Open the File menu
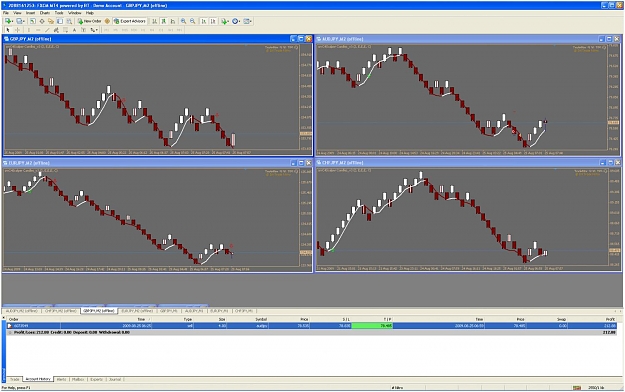This screenshot has width=625, height=392. 6,13
